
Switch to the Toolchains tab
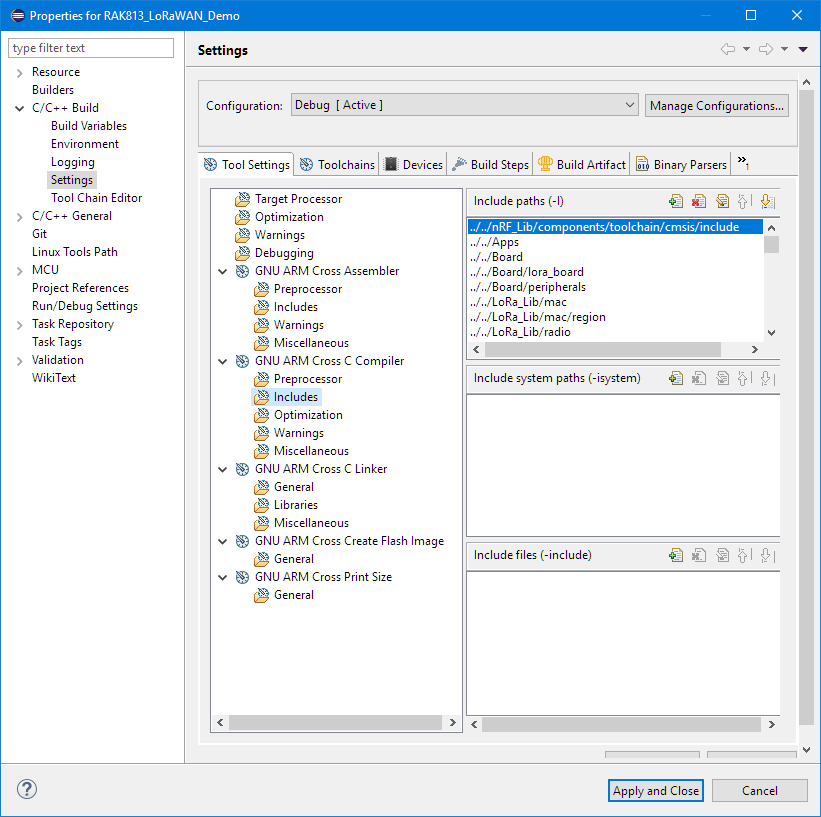[x=338, y=165]
